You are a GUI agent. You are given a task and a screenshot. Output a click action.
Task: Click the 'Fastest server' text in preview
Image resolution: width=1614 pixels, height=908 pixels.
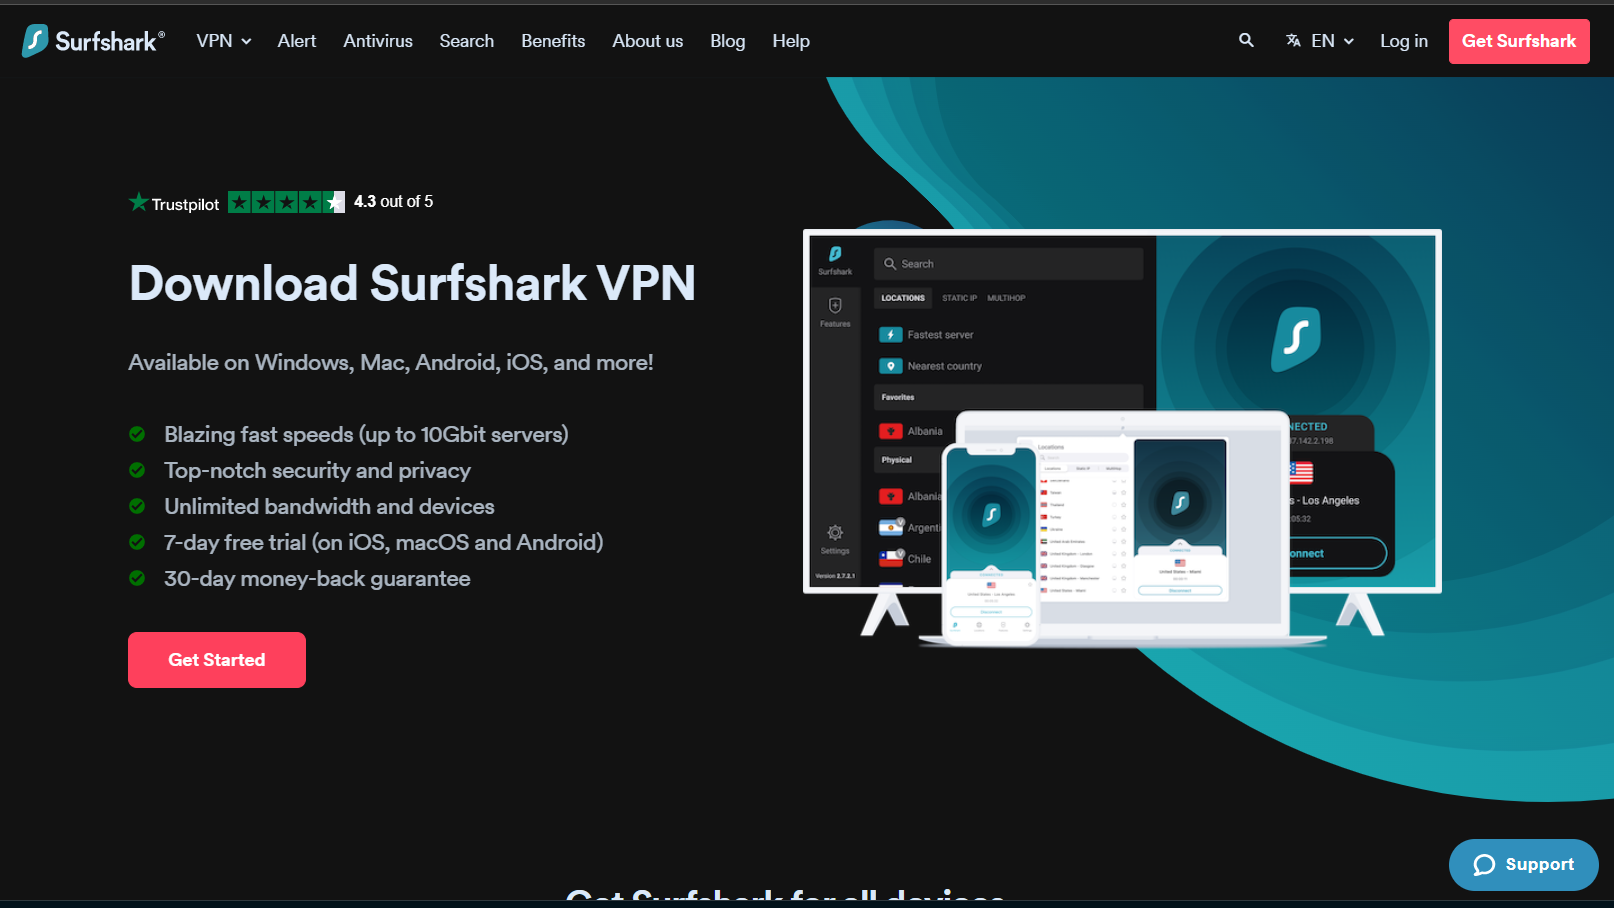click(940, 335)
